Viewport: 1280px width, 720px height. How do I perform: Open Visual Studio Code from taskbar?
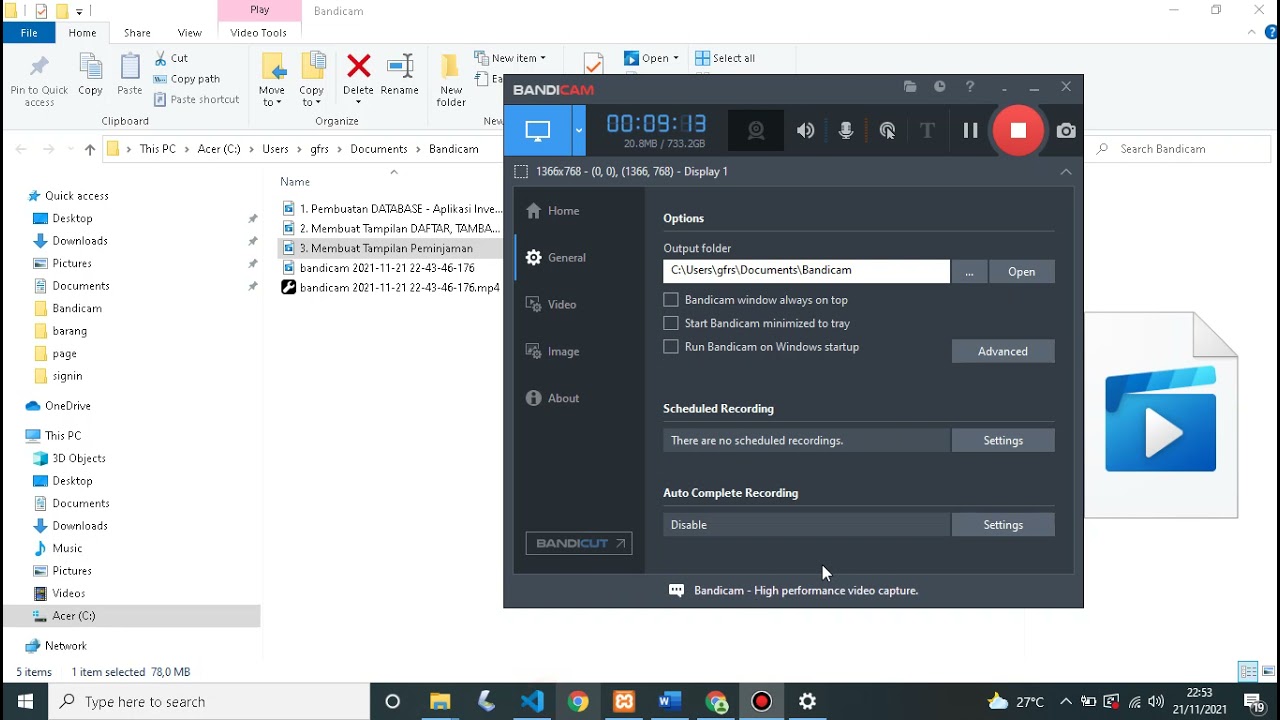tap(532, 702)
